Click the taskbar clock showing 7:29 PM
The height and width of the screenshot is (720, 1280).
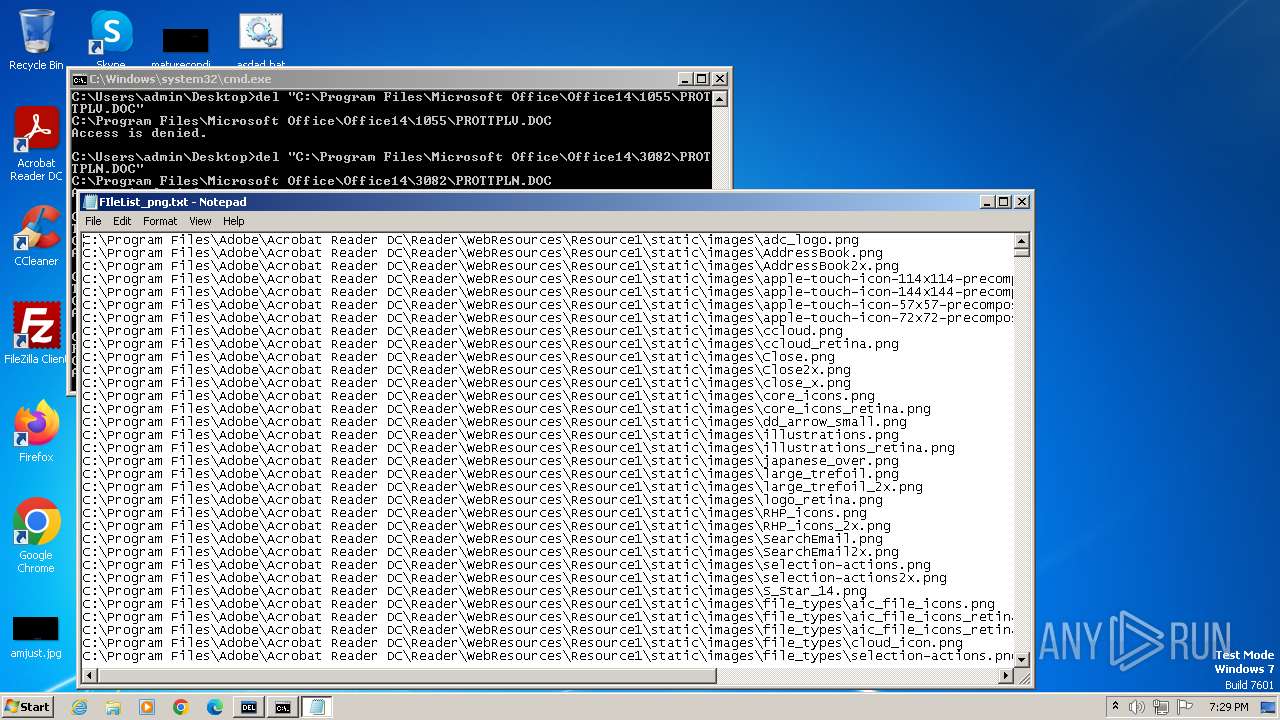click(x=1228, y=707)
